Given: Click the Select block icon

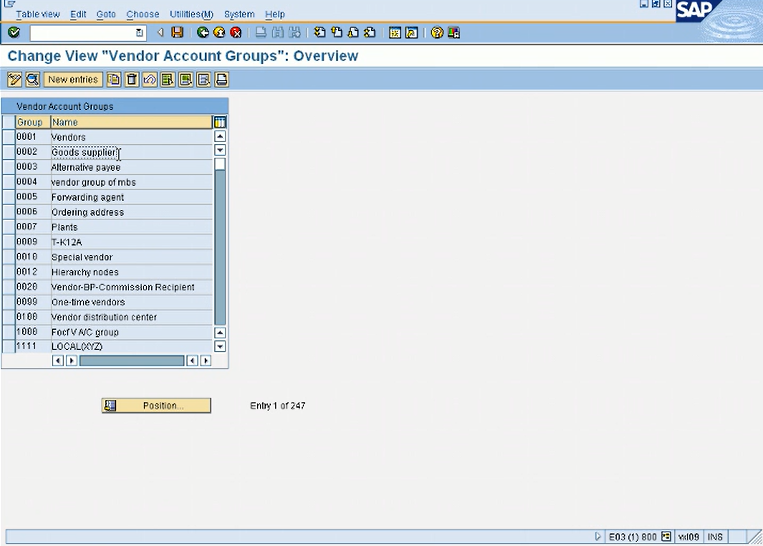Looking at the screenshot, I should [x=186, y=79].
